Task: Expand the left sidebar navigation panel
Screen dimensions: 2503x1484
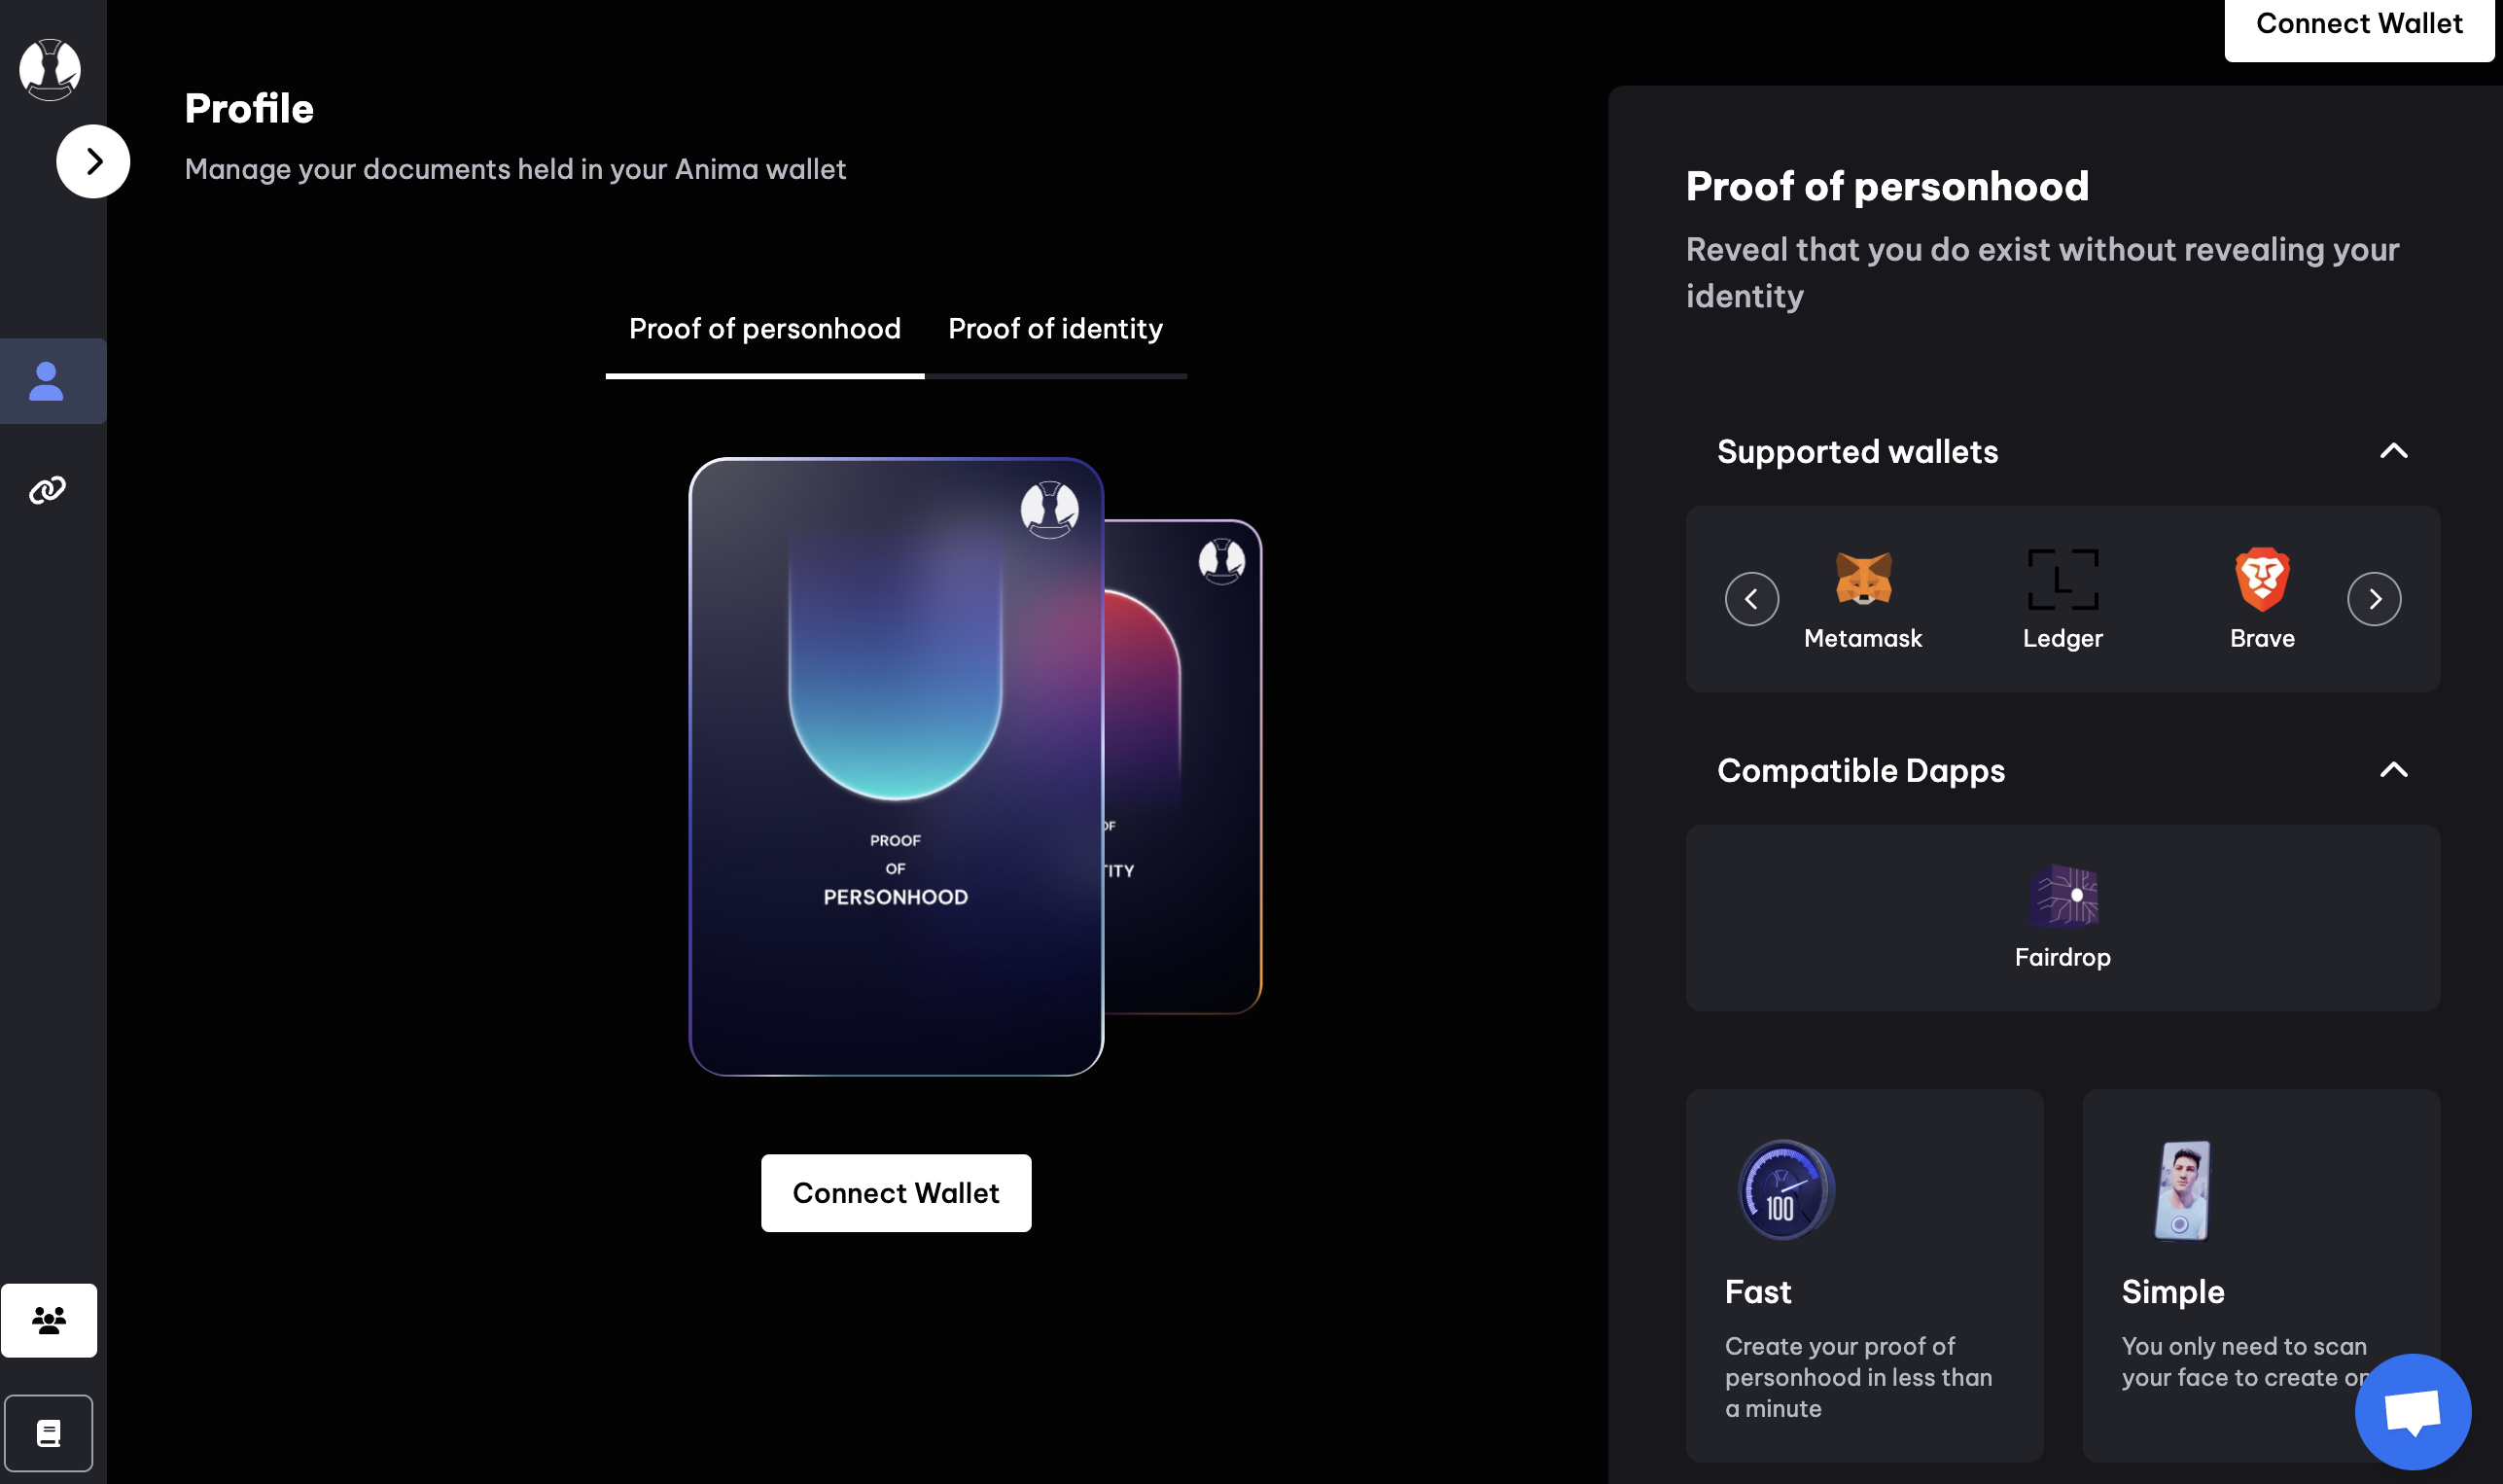Action: pos(91,160)
